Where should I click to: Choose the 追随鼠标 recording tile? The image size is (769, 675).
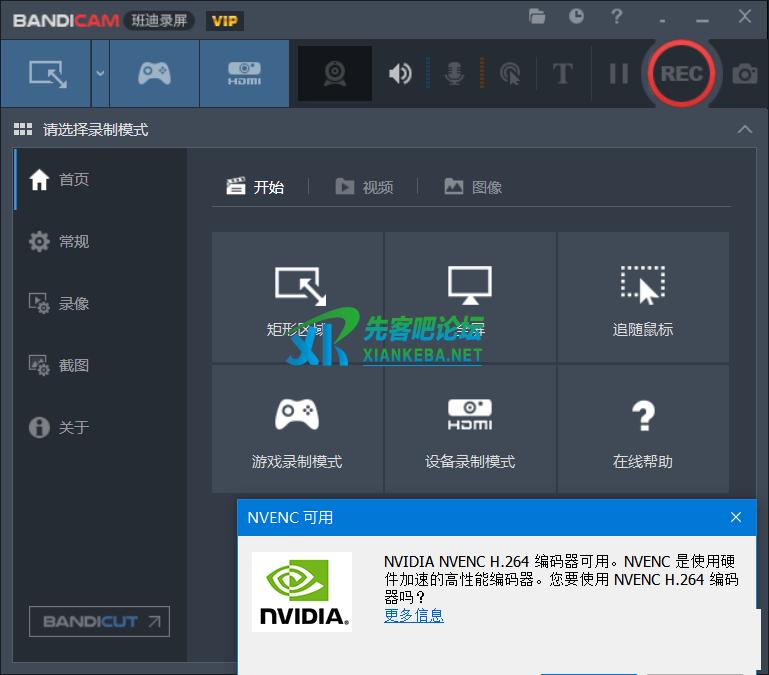[x=642, y=299]
